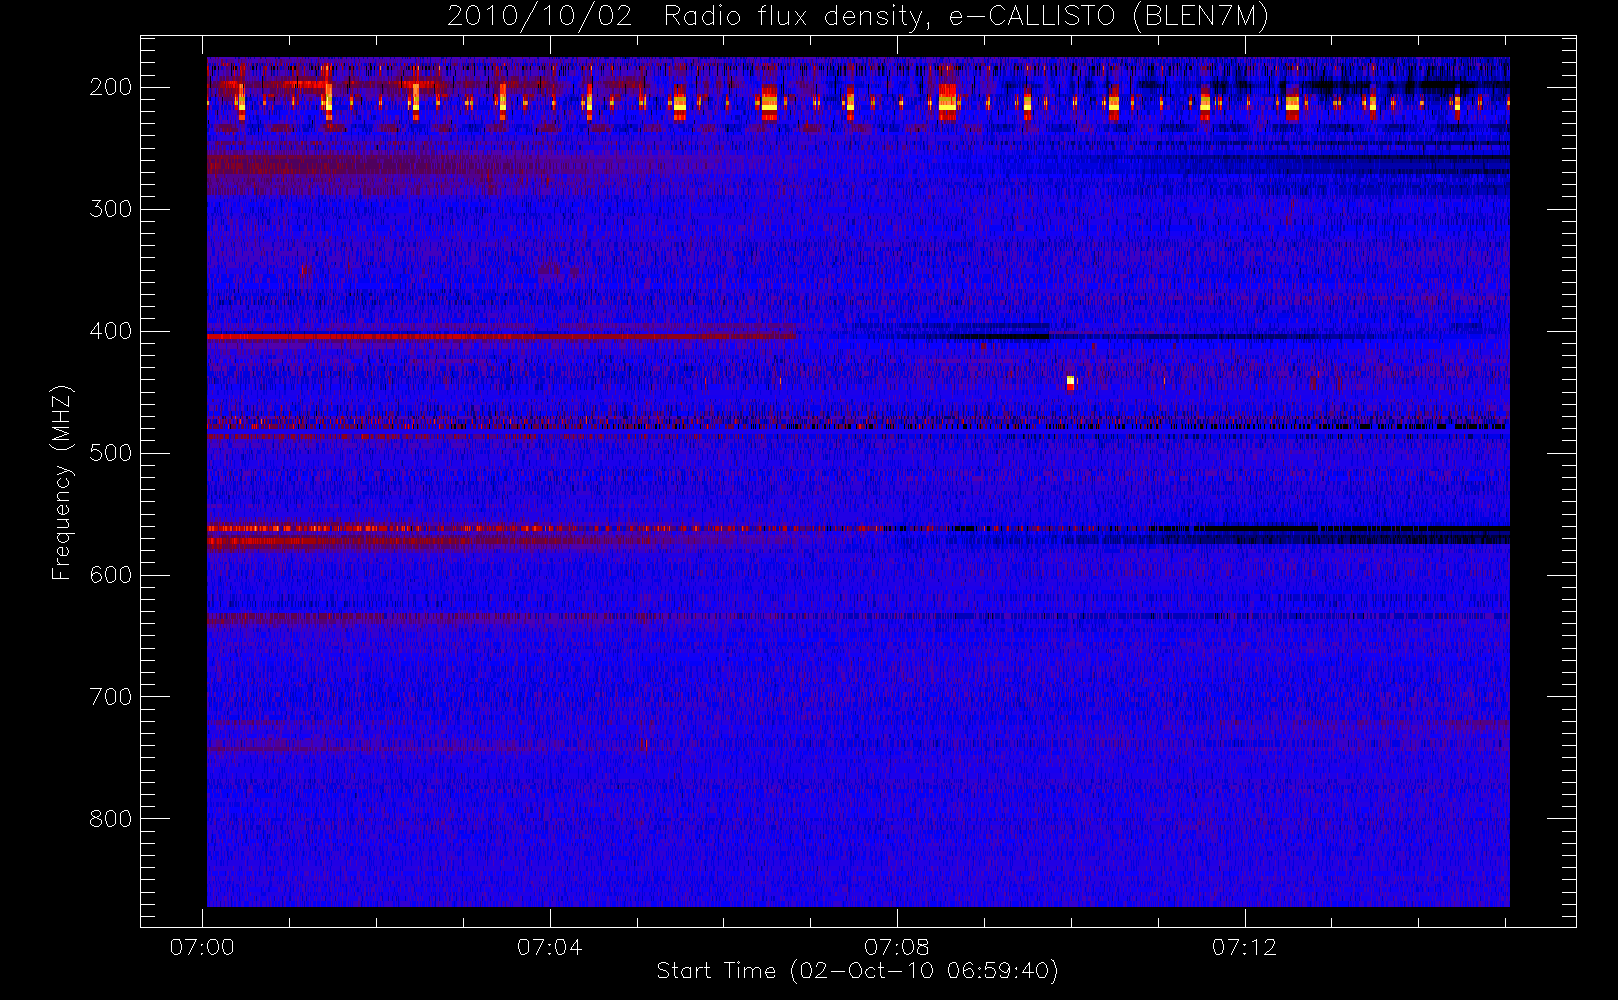1618x1000 pixels.
Task: Click the 'Start Time (02-Oct-10 06:59:40)' label
Action: (x=857, y=971)
